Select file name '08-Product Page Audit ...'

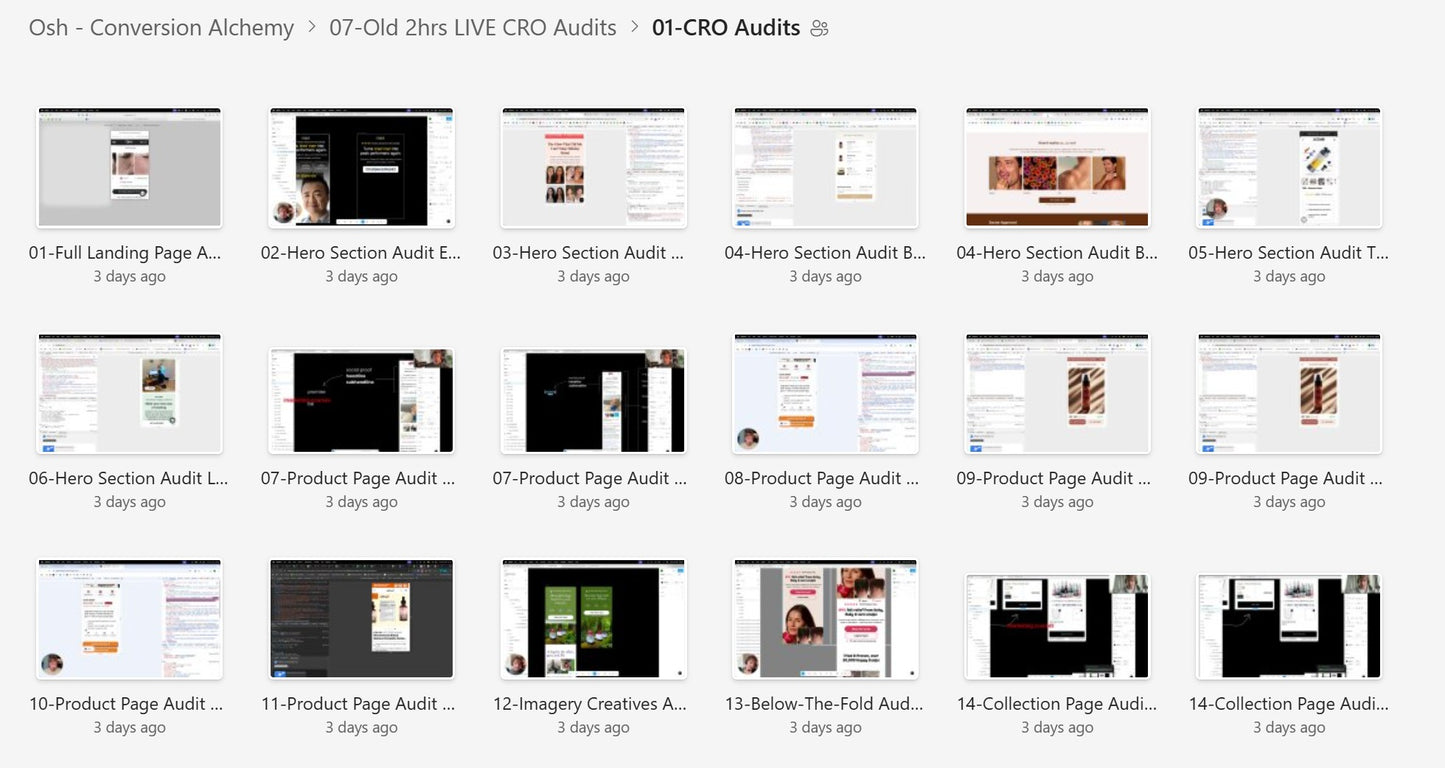pyautogui.click(x=822, y=479)
